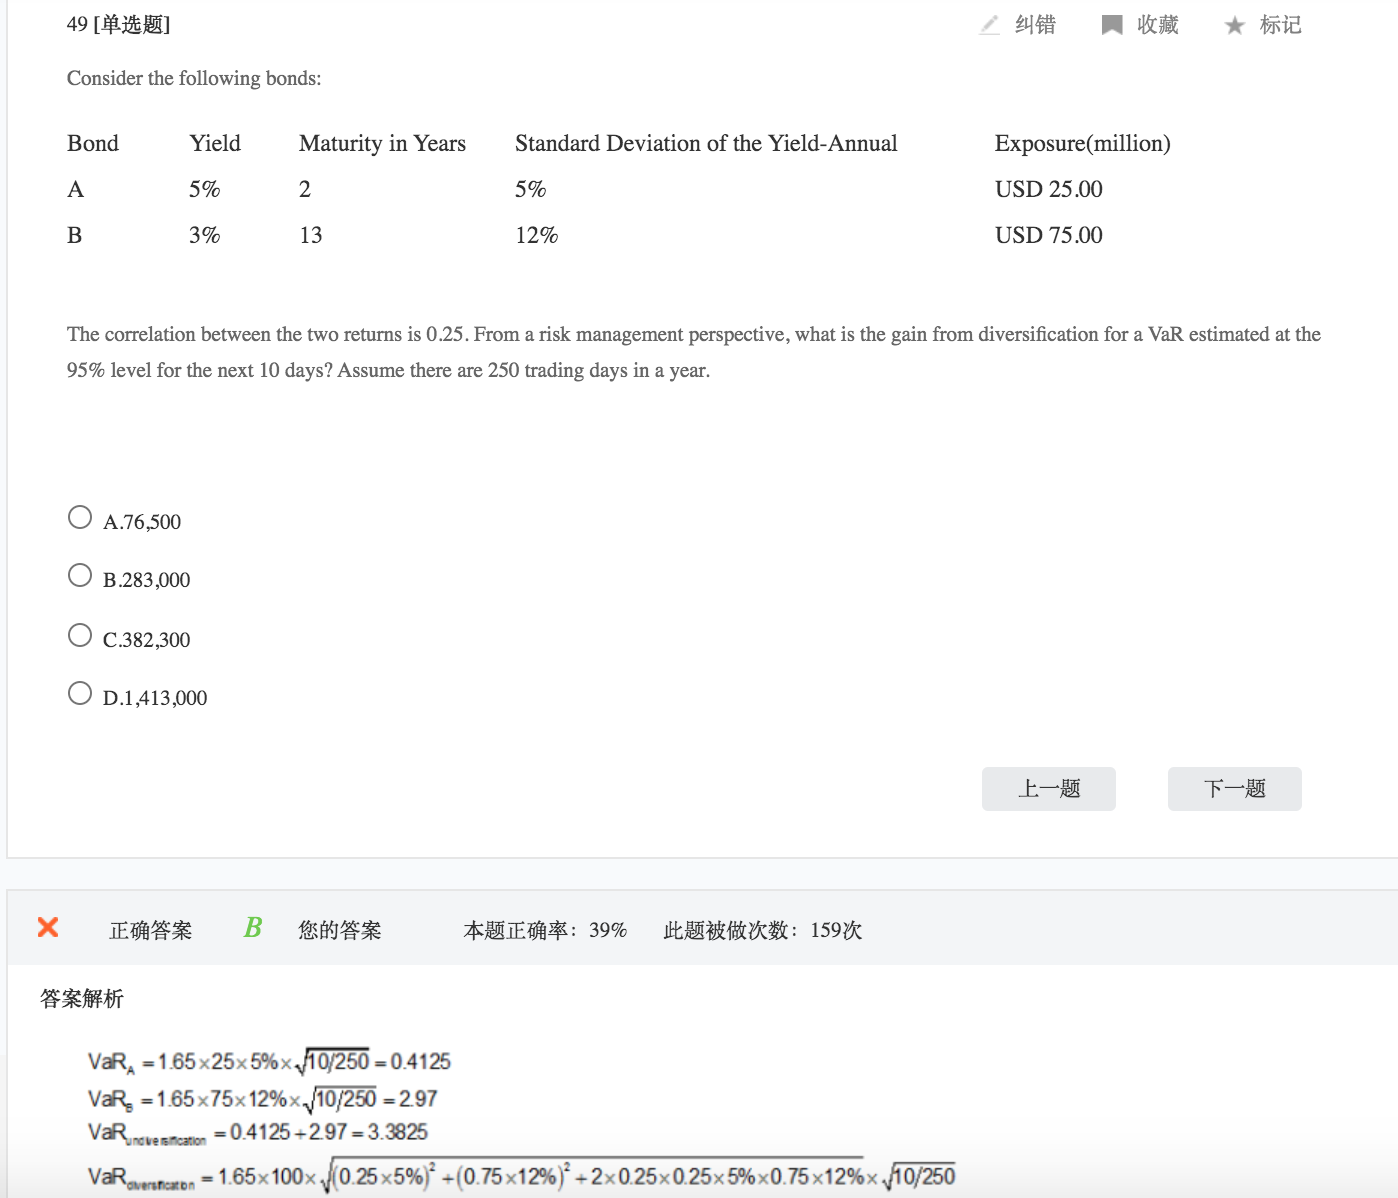Click the red X wrong-answer icon
The width and height of the screenshot is (1398, 1198).
[48, 928]
